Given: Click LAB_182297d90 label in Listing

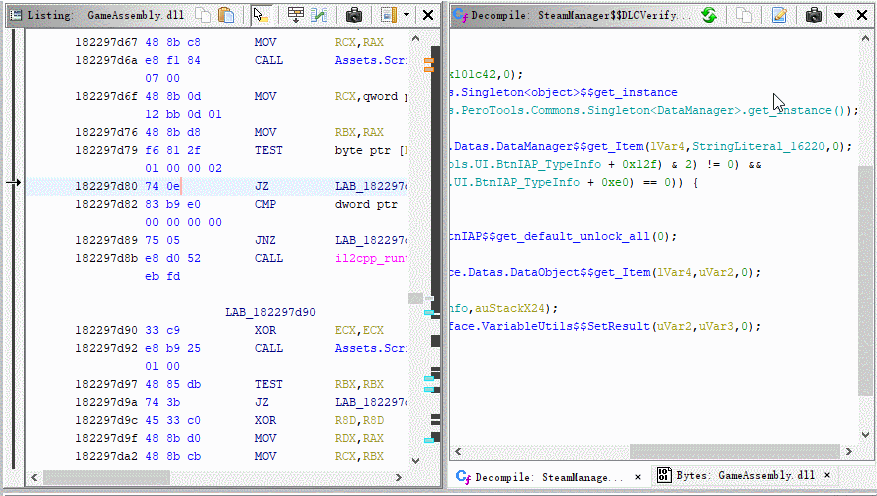Looking at the screenshot, I should click(x=270, y=312).
